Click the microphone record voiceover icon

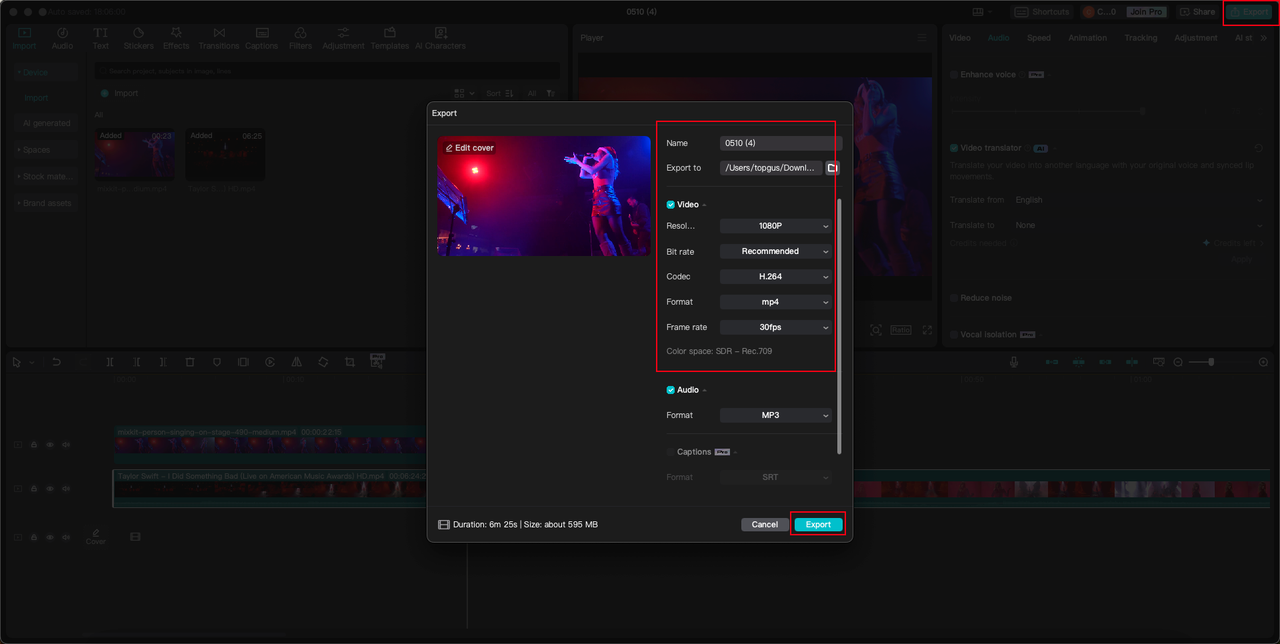1014,362
